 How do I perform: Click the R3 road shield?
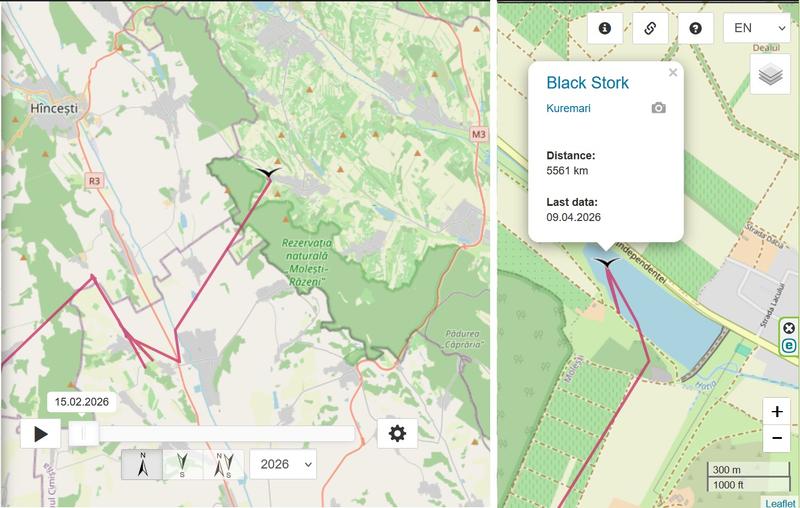[94, 181]
